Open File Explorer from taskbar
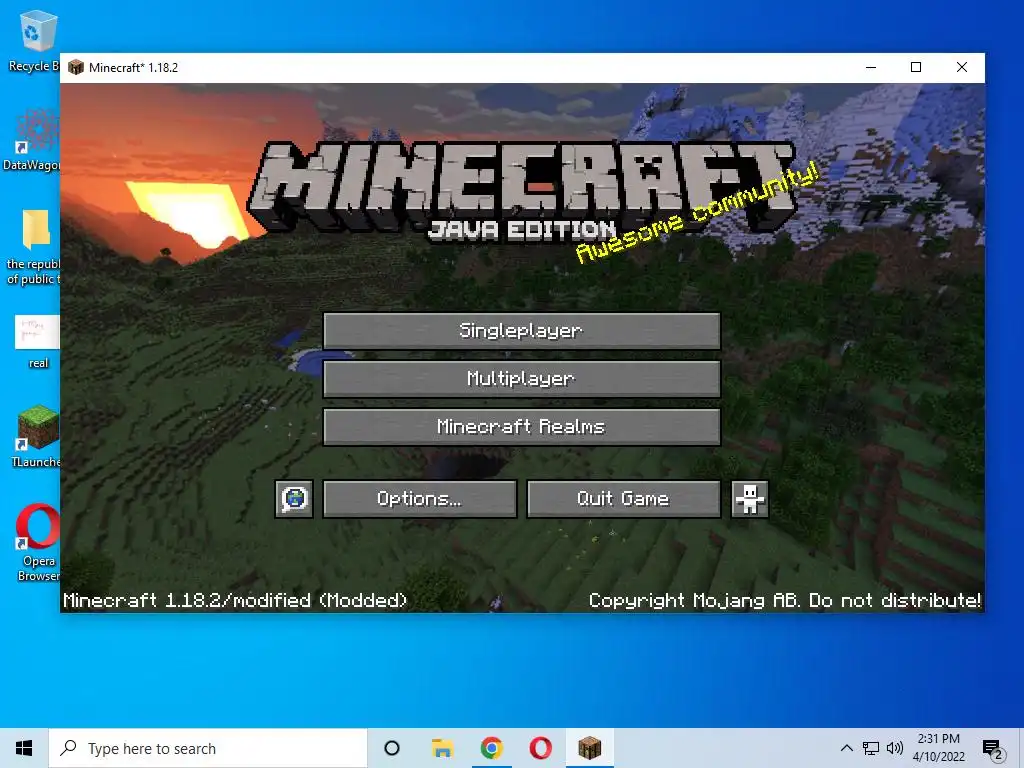This screenshot has width=1024, height=768. [442, 748]
